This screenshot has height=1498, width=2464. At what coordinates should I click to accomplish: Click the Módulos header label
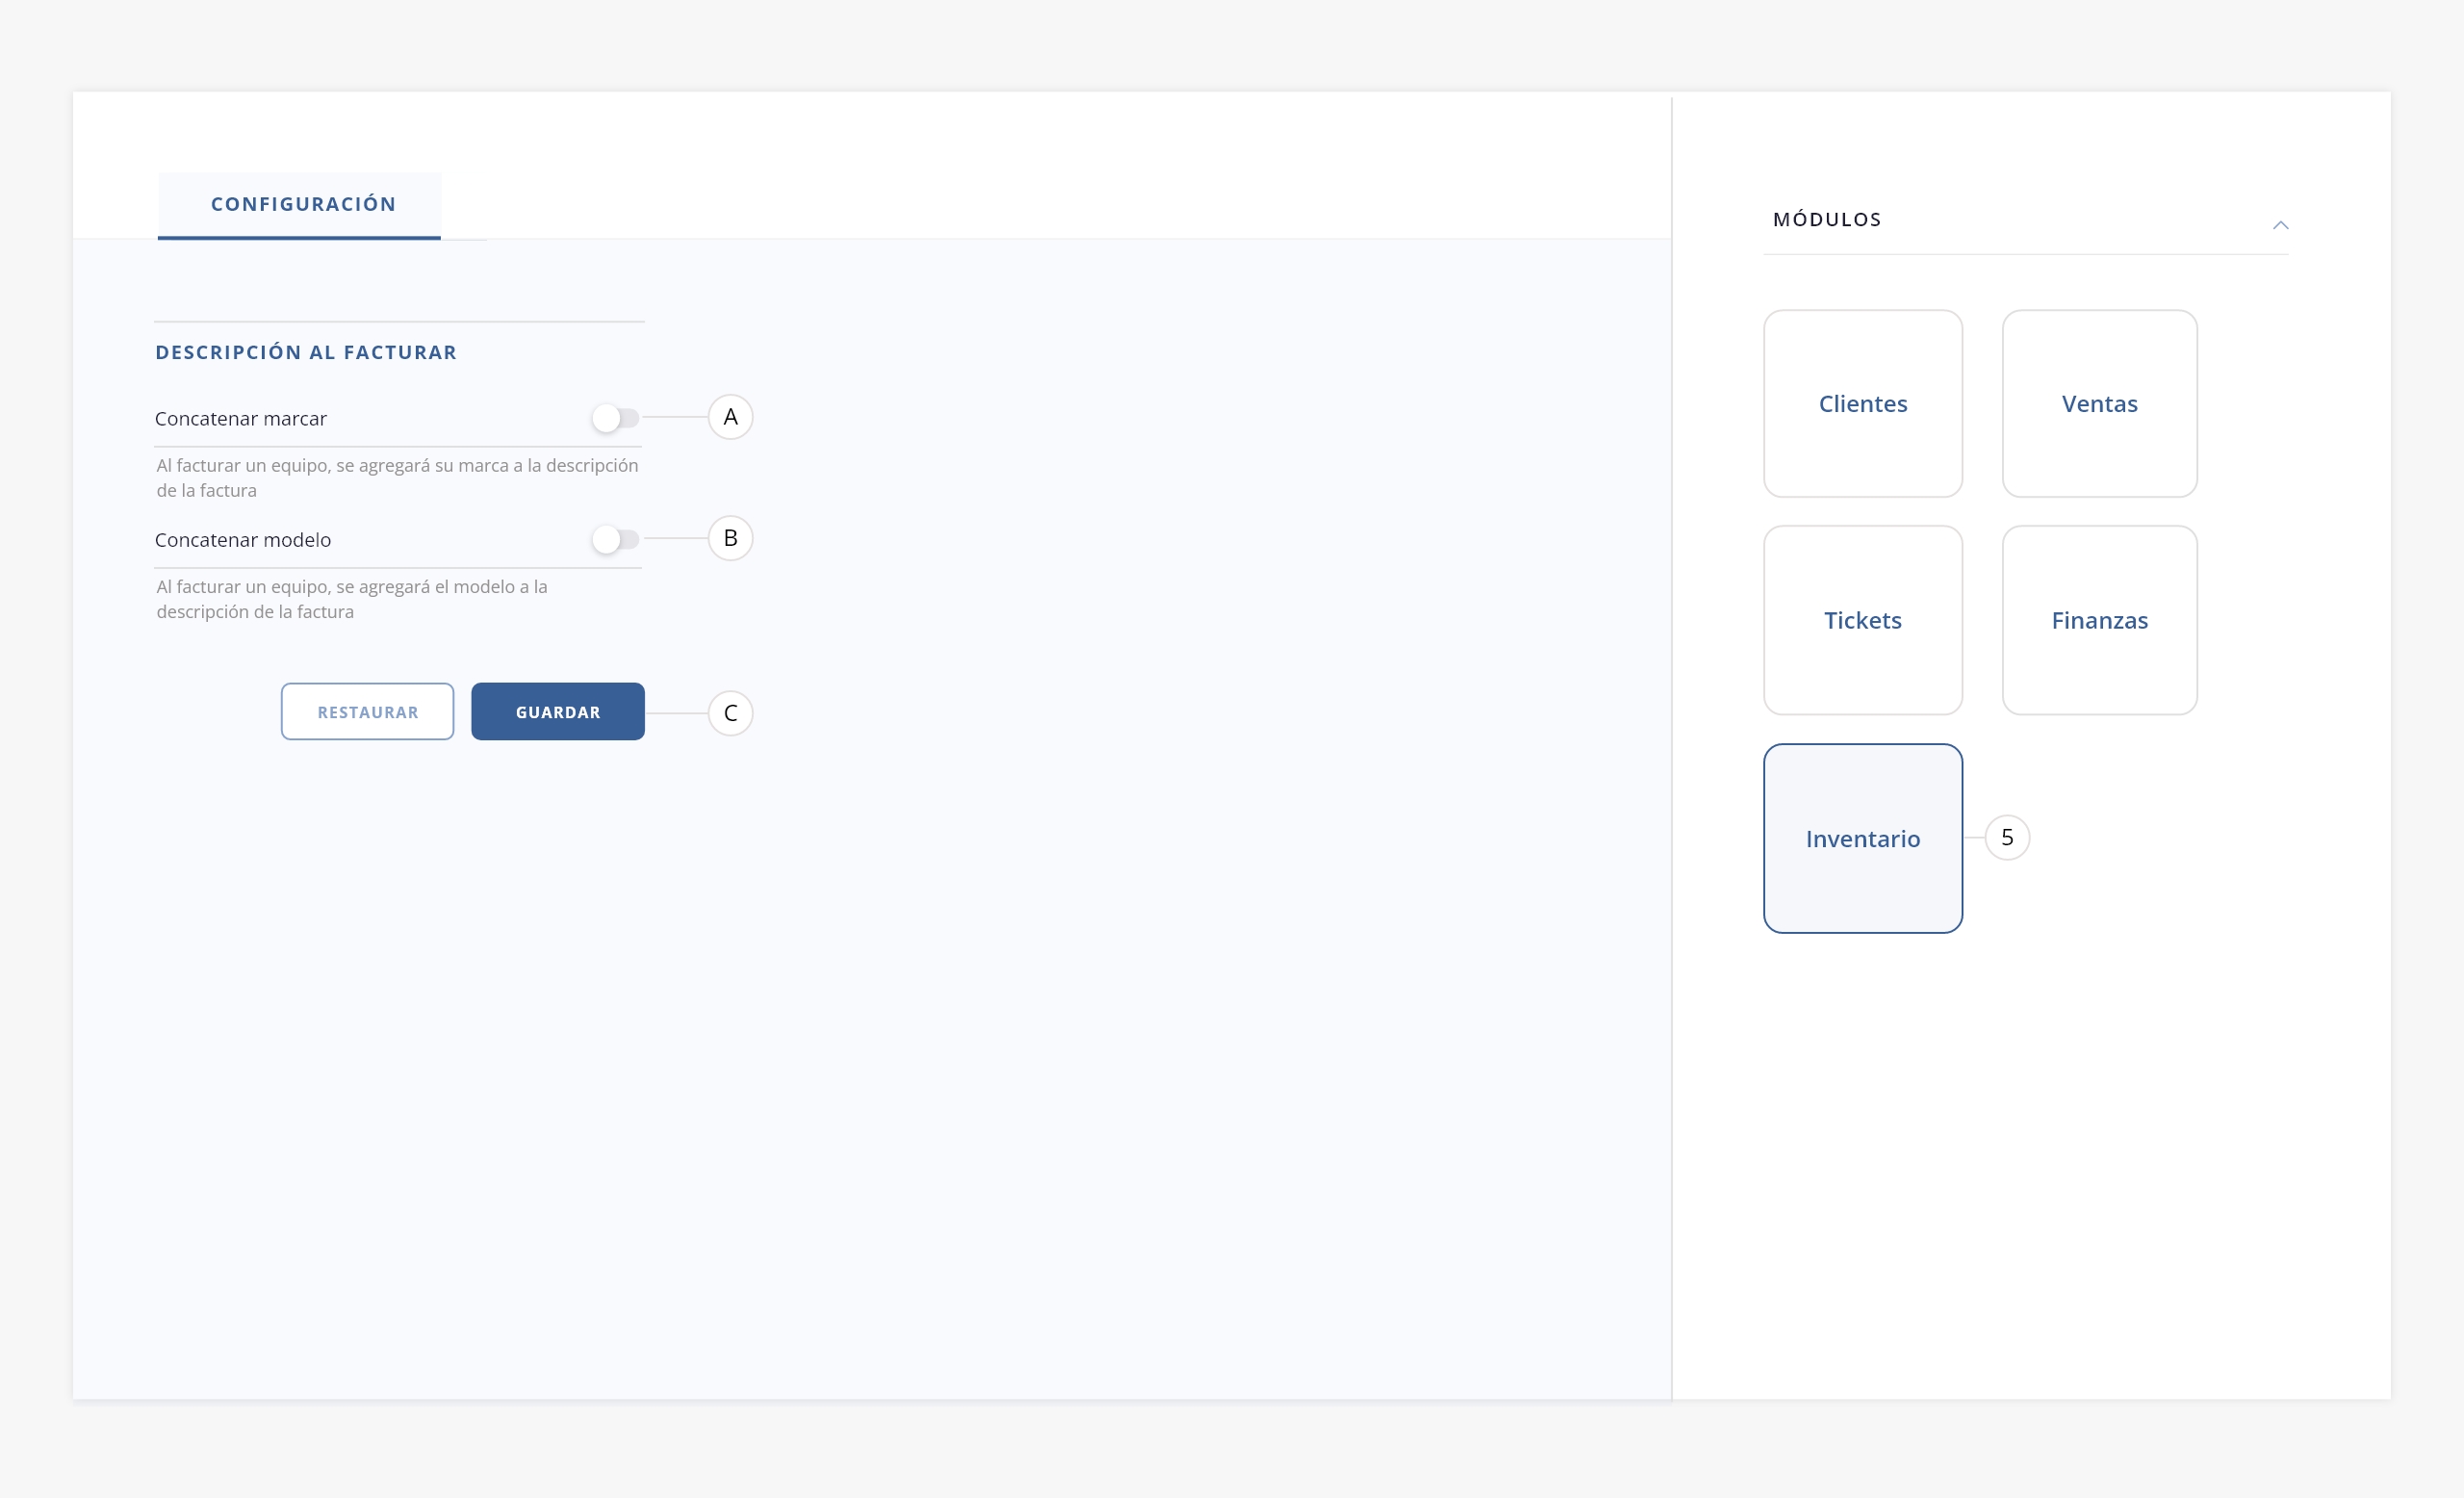1826,220
